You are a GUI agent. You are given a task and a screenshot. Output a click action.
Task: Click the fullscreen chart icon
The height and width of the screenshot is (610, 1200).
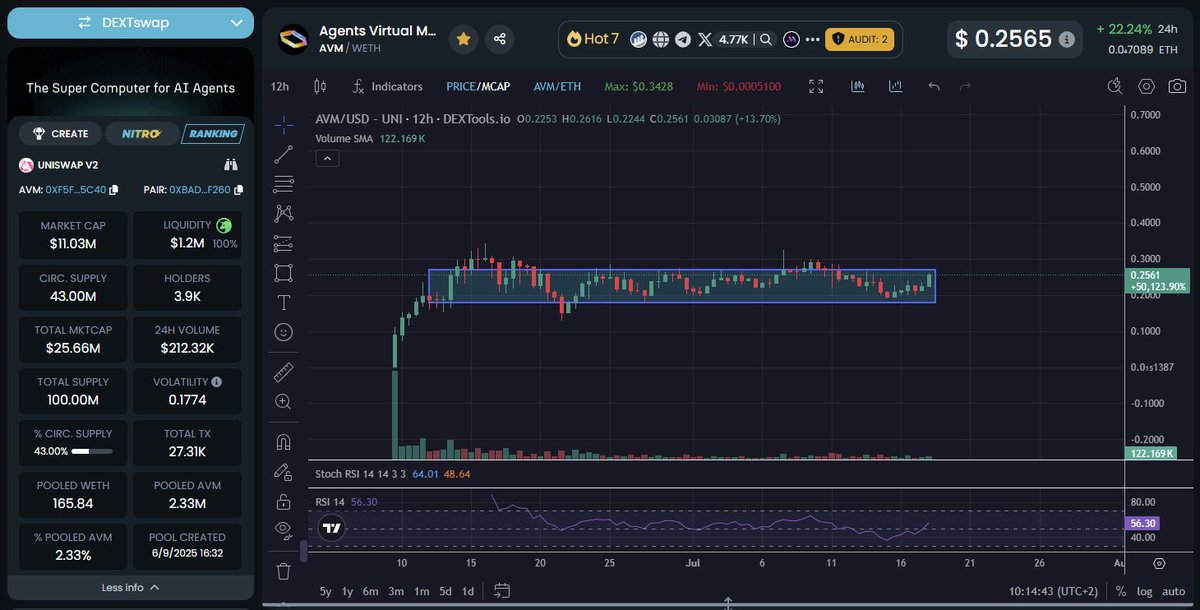(x=816, y=86)
